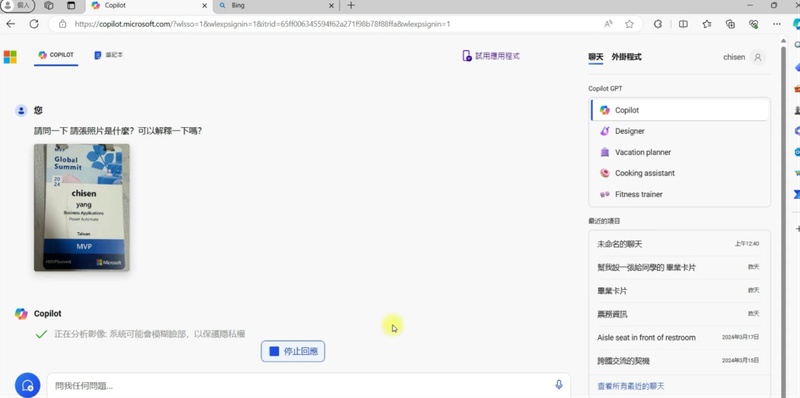Open the chisen account avatar
Screen dimensions: 800x398
[758, 57]
